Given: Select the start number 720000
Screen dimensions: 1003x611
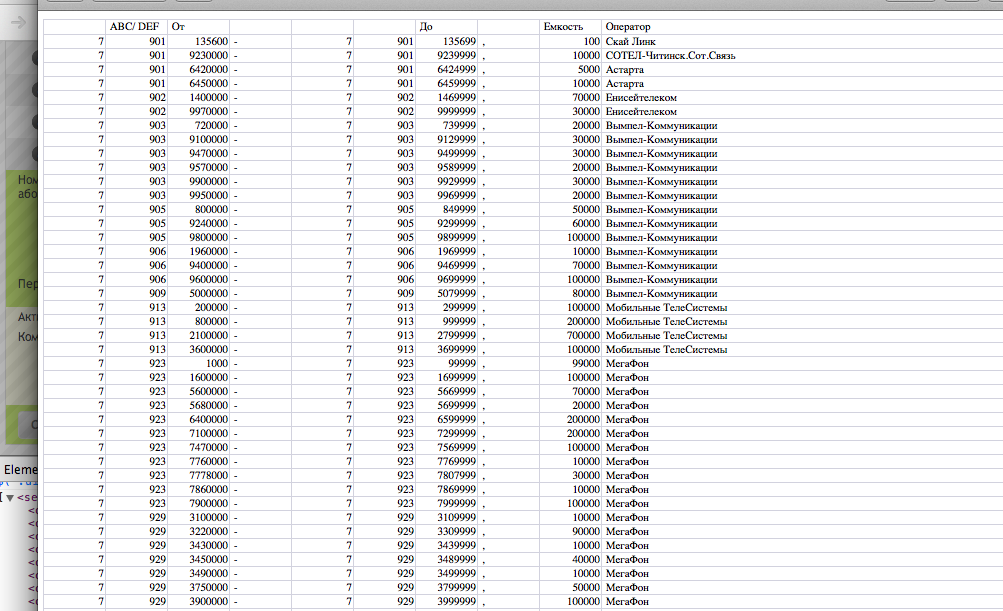Looking at the screenshot, I should 211,126.
